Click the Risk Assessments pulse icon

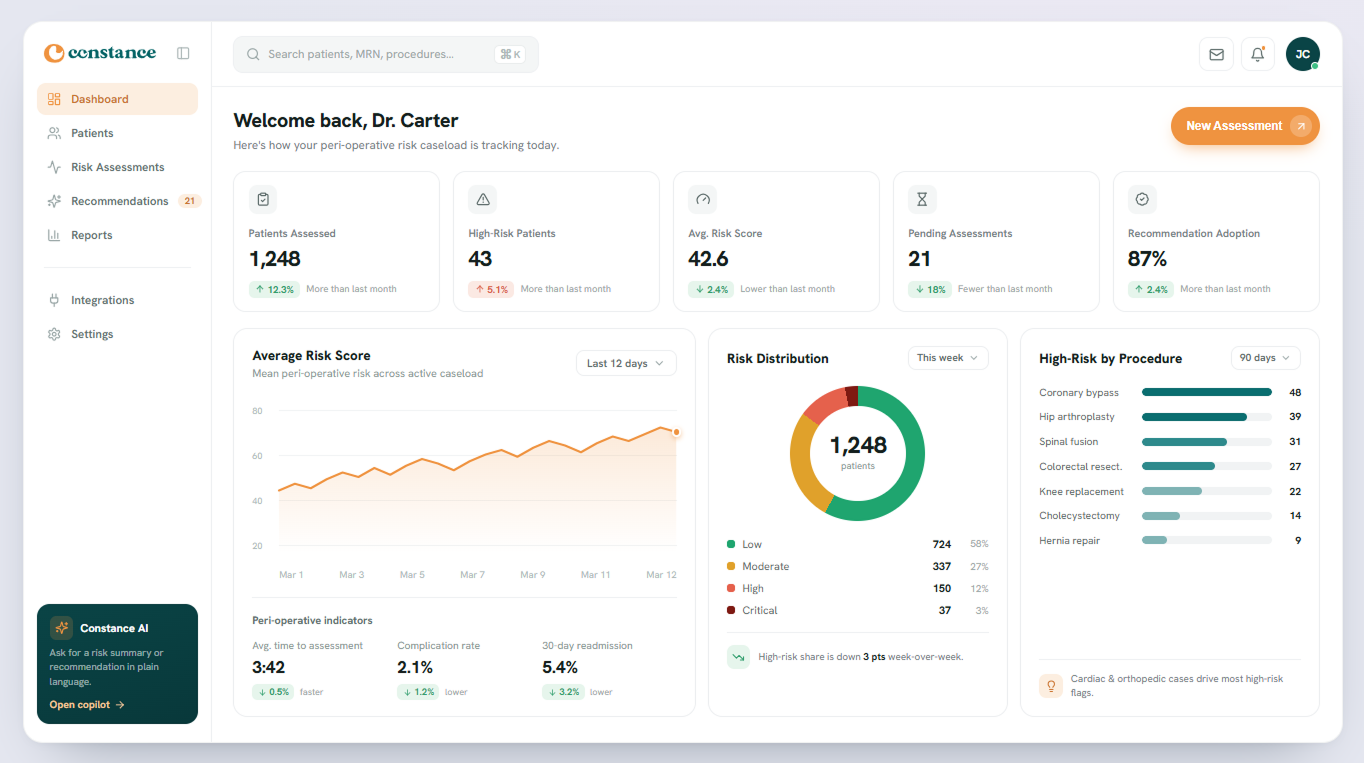tap(54, 167)
